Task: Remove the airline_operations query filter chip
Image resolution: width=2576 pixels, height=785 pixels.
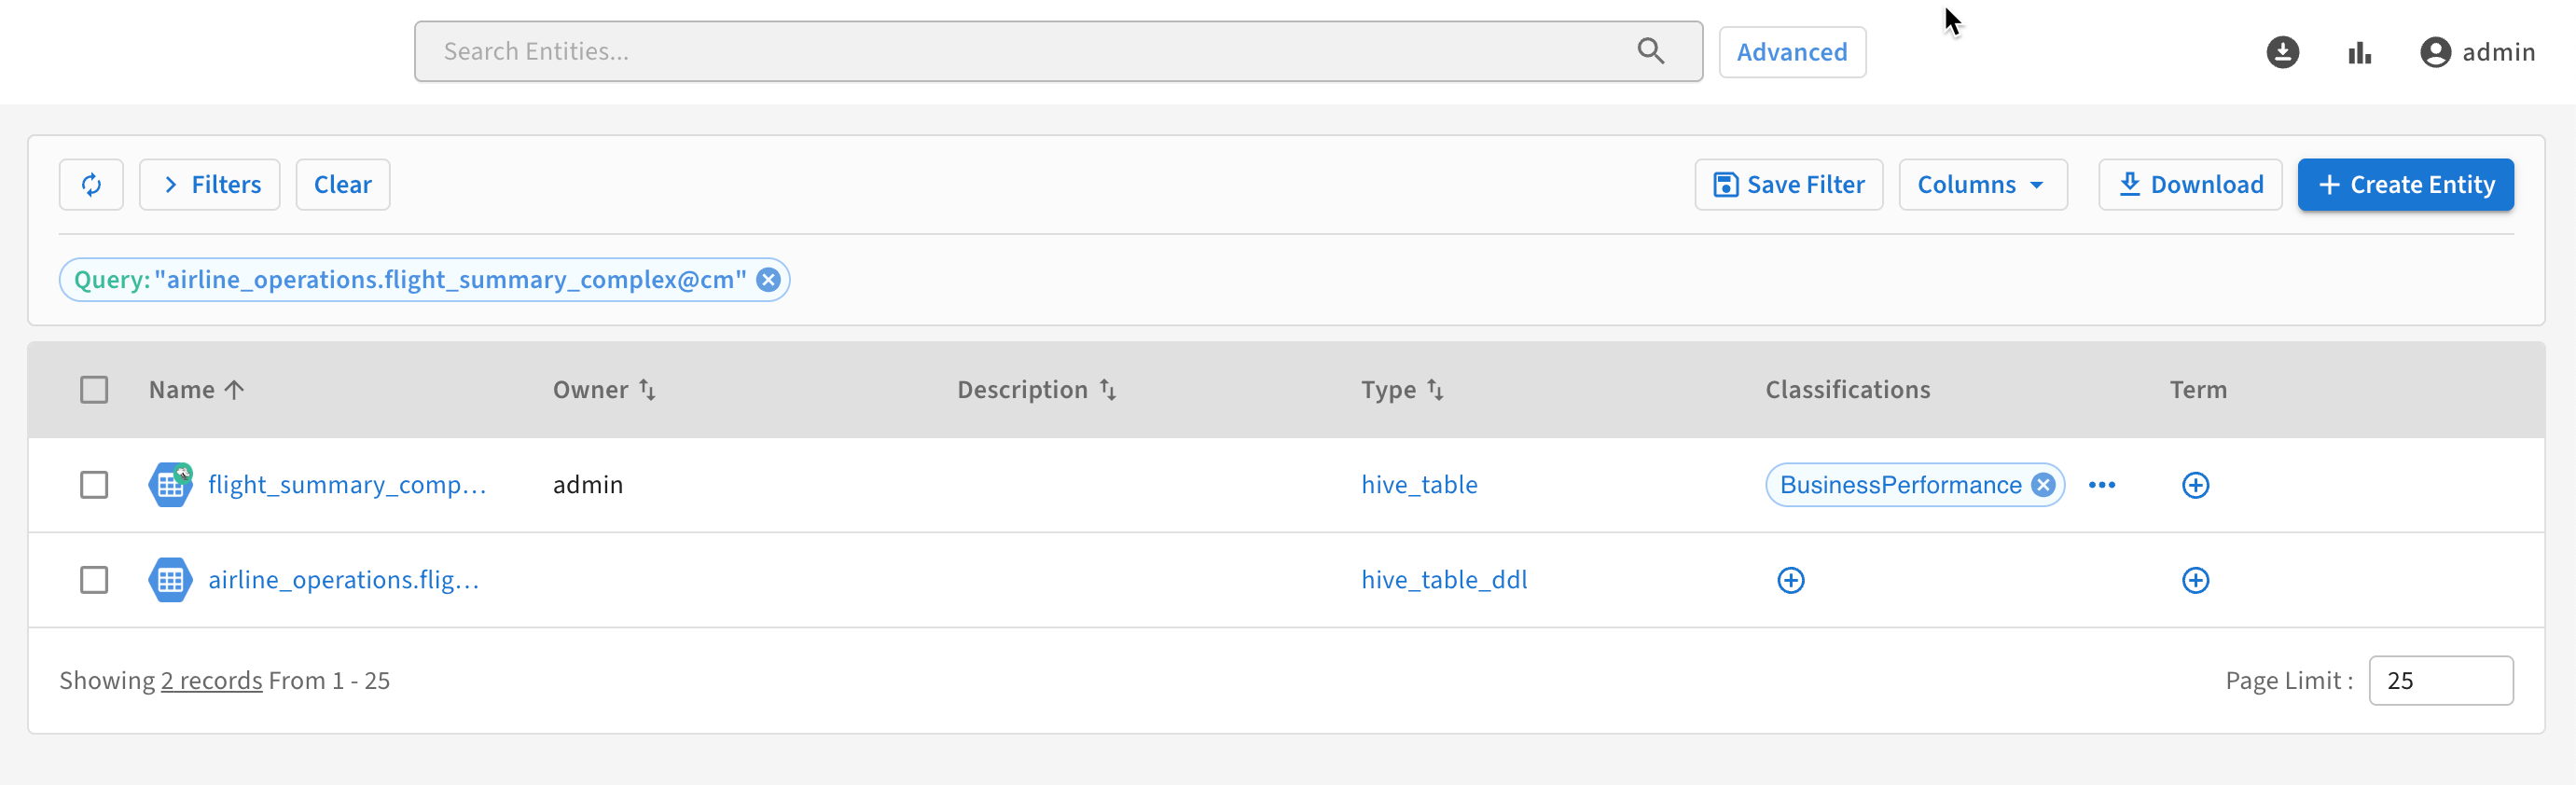Action: point(768,280)
